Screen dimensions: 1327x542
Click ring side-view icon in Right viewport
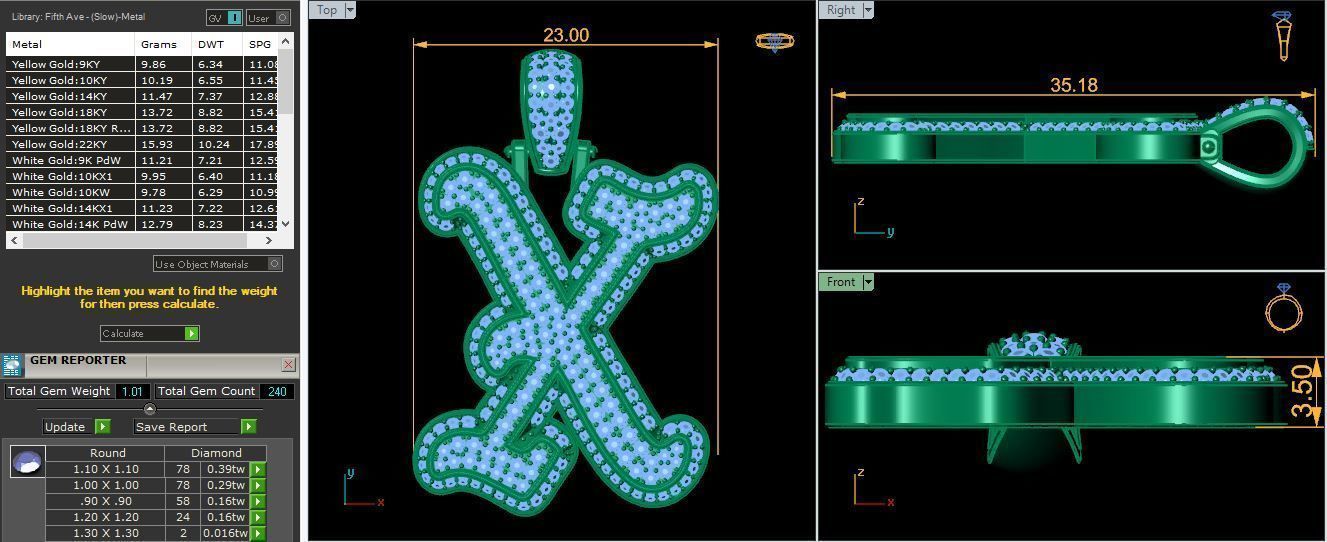1282,36
